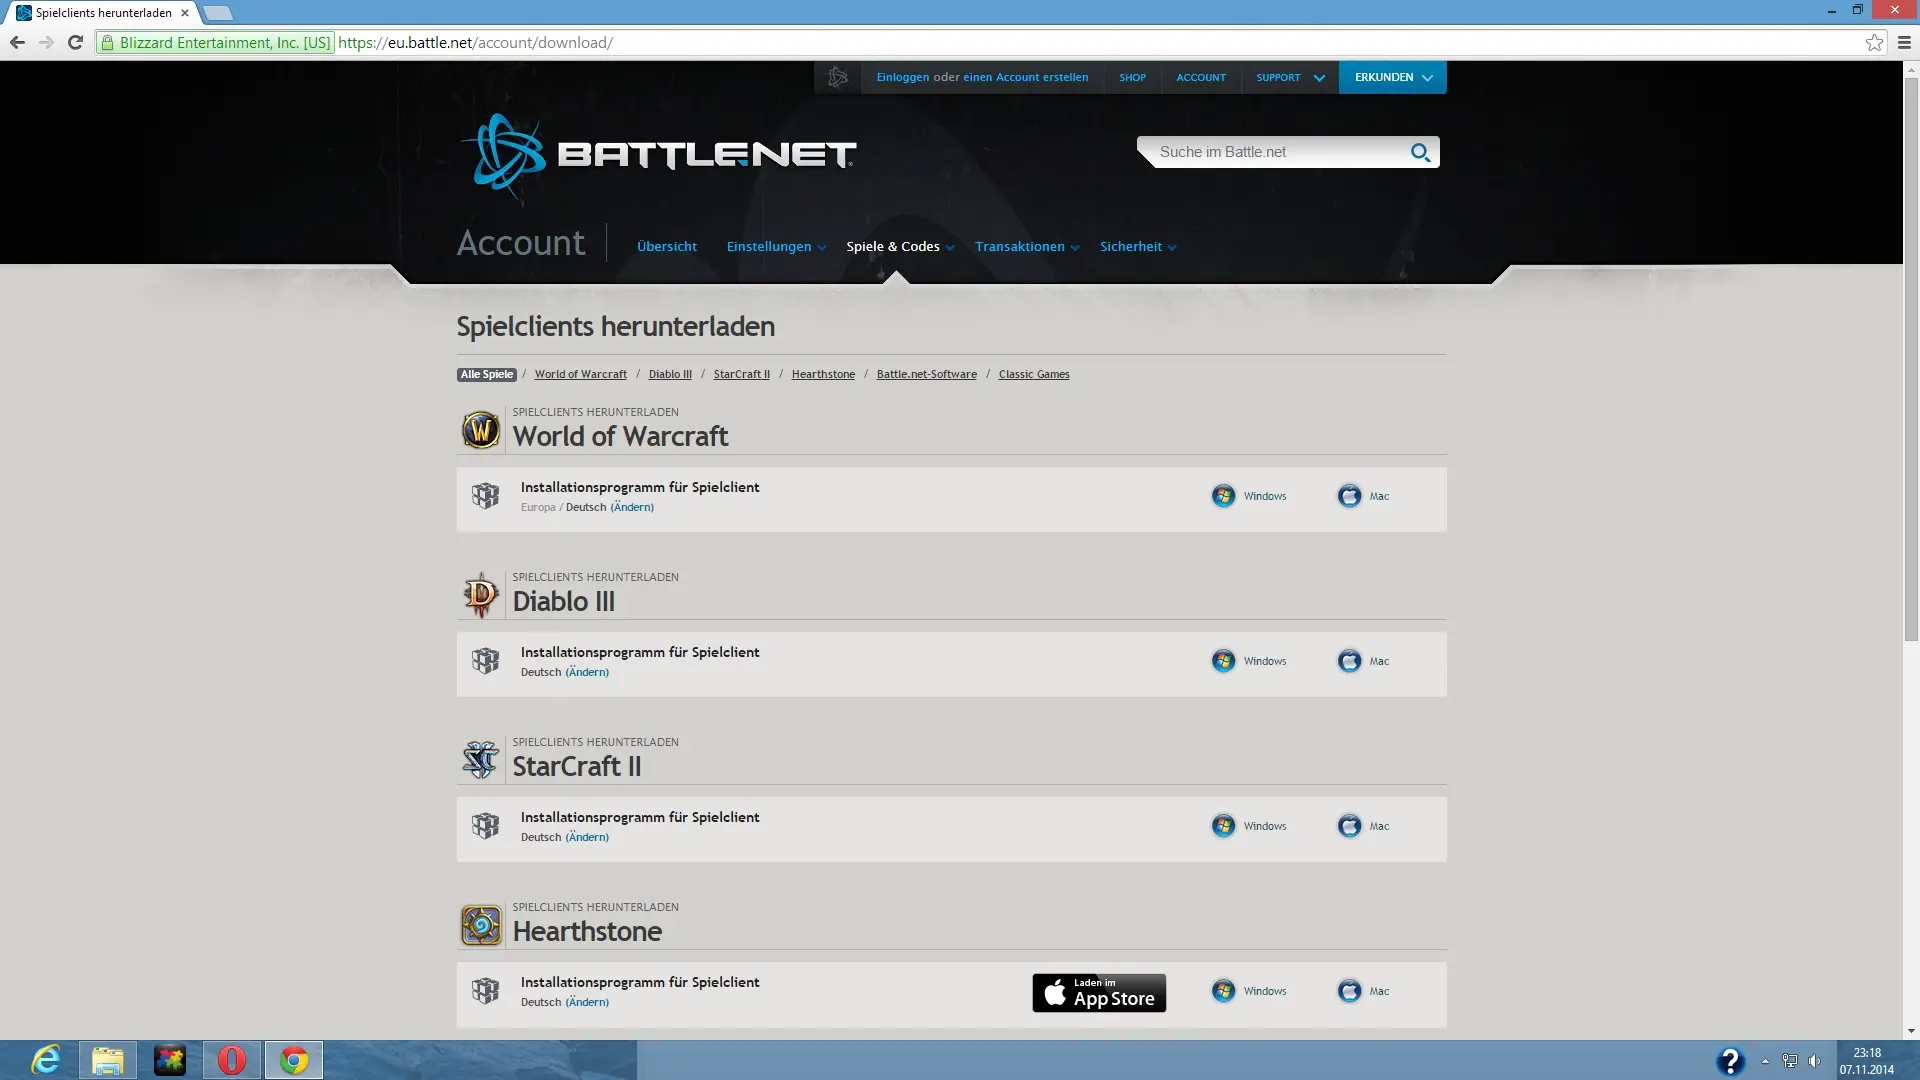The height and width of the screenshot is (1080, 1920).
Task: Open the Übersicht account tab
Action: pos(667,246)
